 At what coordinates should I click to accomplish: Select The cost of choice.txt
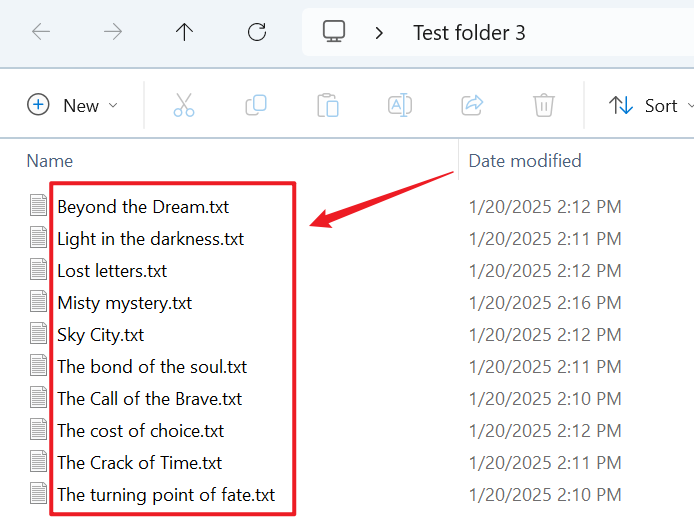[x=141, y=431]
